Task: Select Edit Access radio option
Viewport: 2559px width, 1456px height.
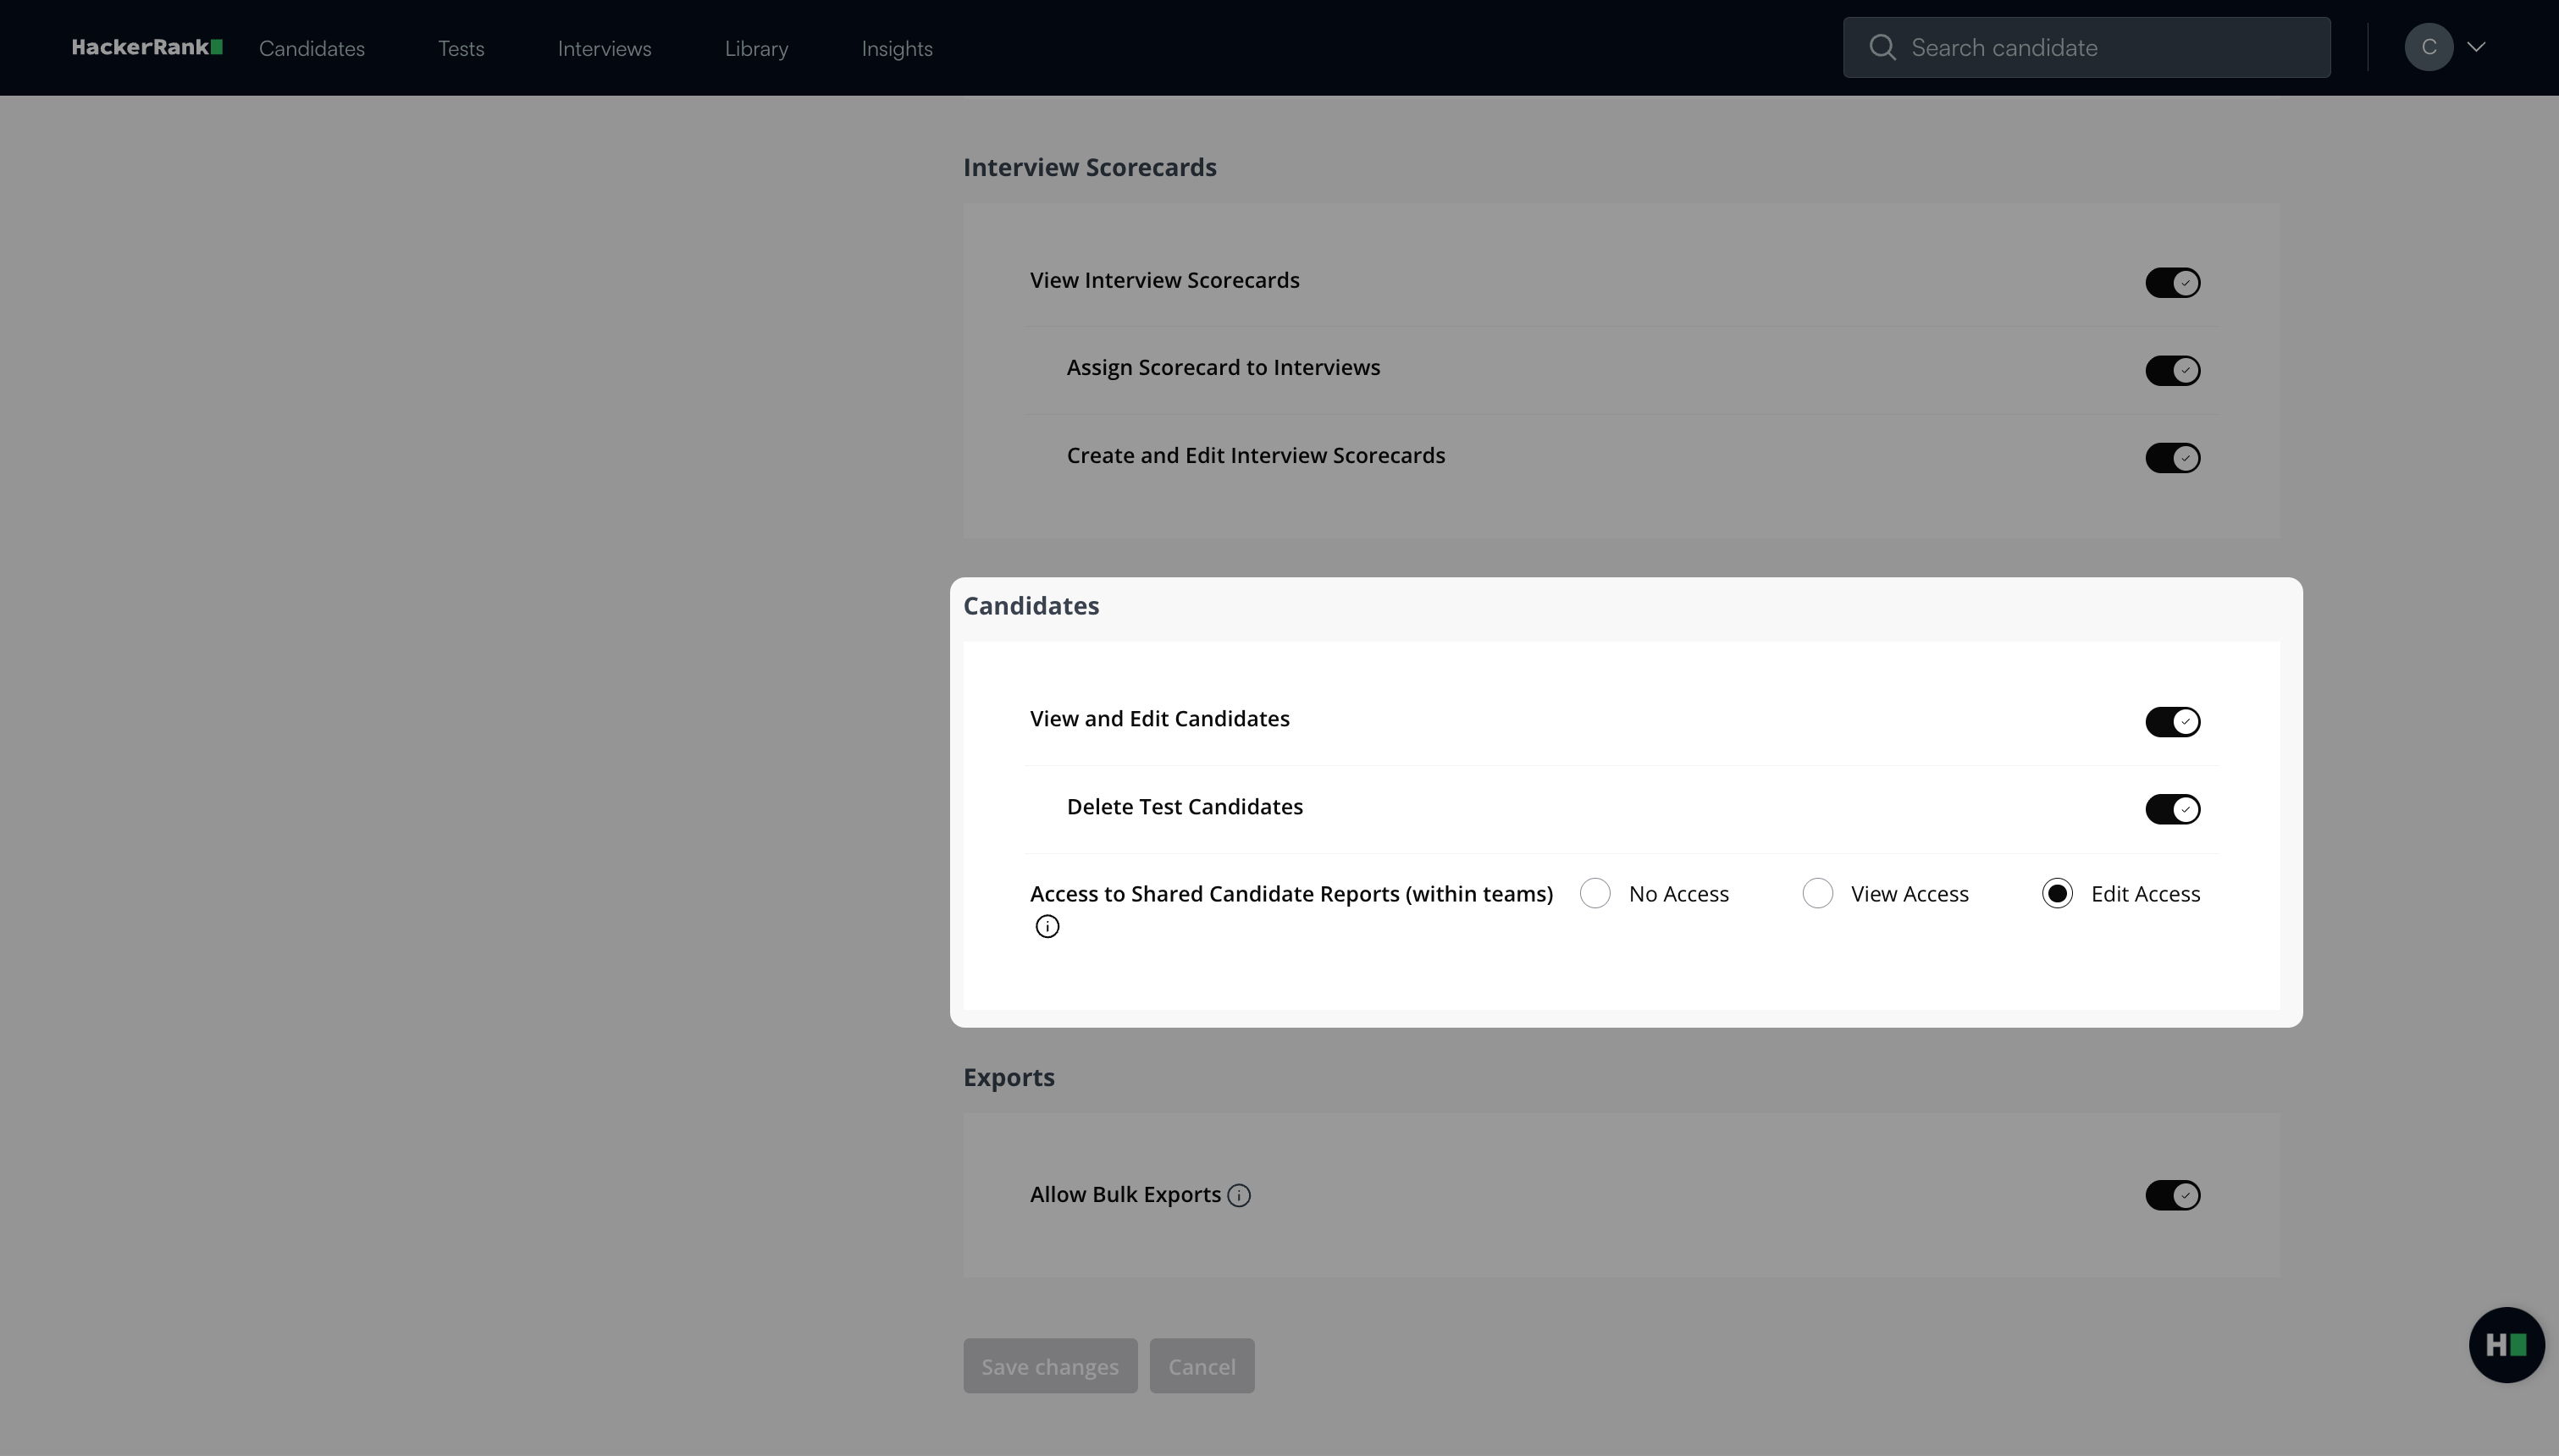Action: [x=2057, y=893]
